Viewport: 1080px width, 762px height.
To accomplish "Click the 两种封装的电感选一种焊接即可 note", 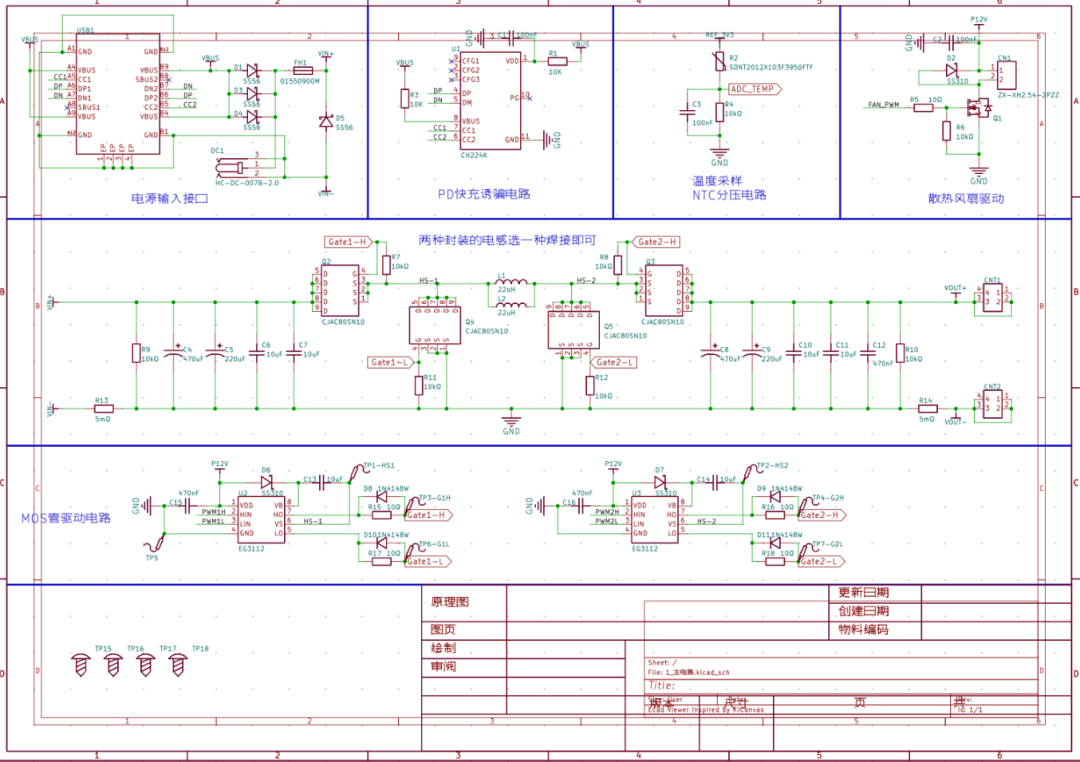I will (x=507, y=240).
